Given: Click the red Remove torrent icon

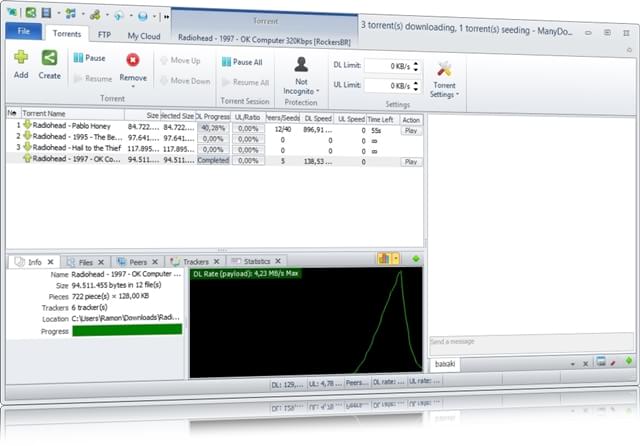Looking at the screenshot, I should [133, 60].
